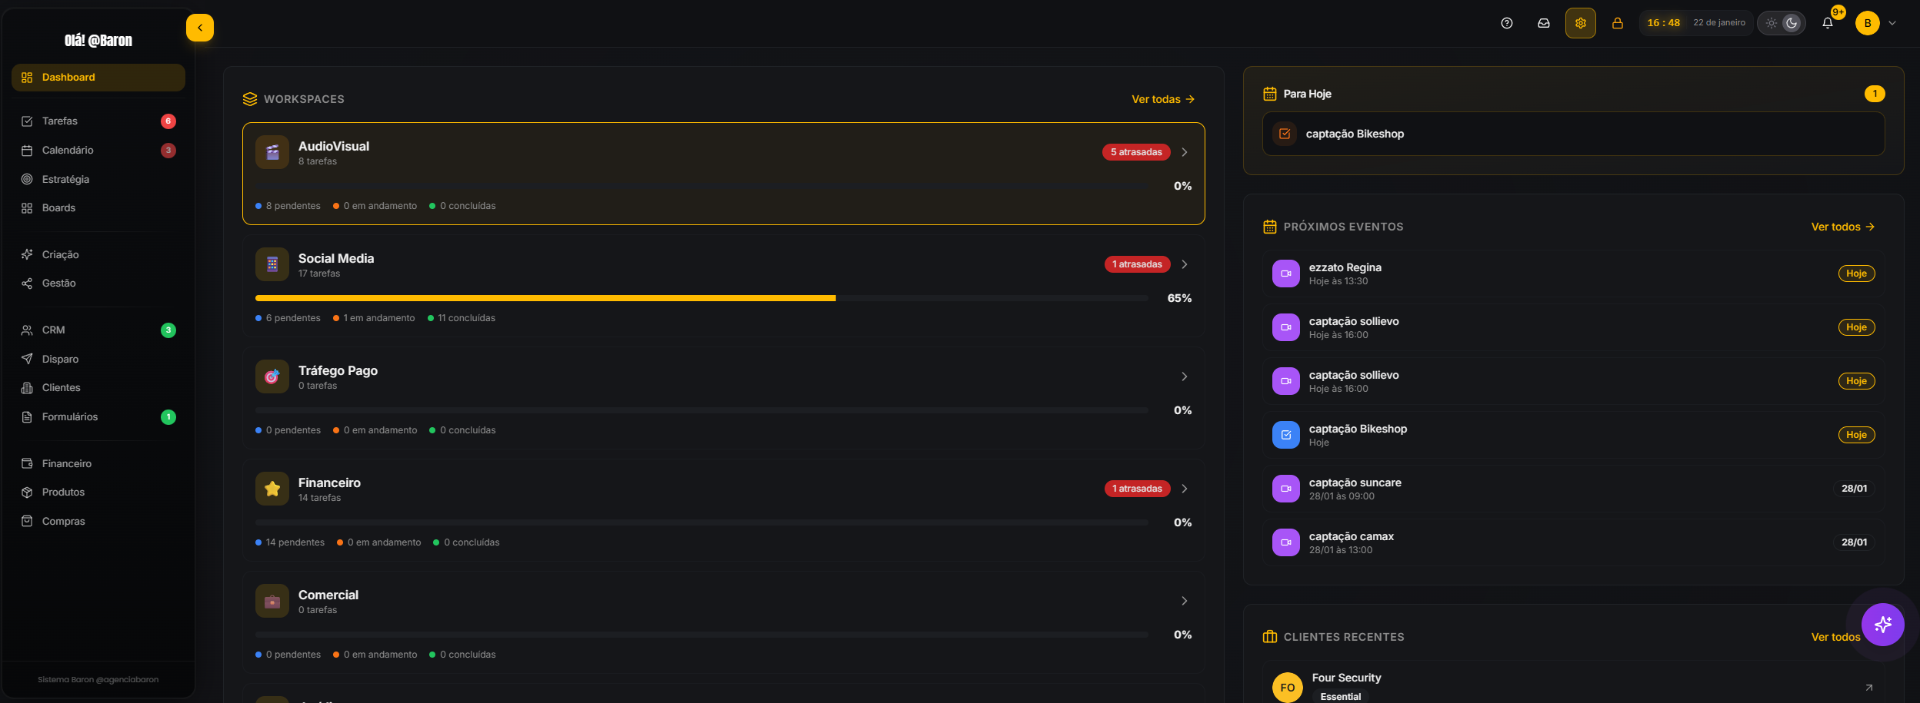This screenshot has width=1920, height=703.
Task: Click the Social Media progress bar
Action: point(702,298)
